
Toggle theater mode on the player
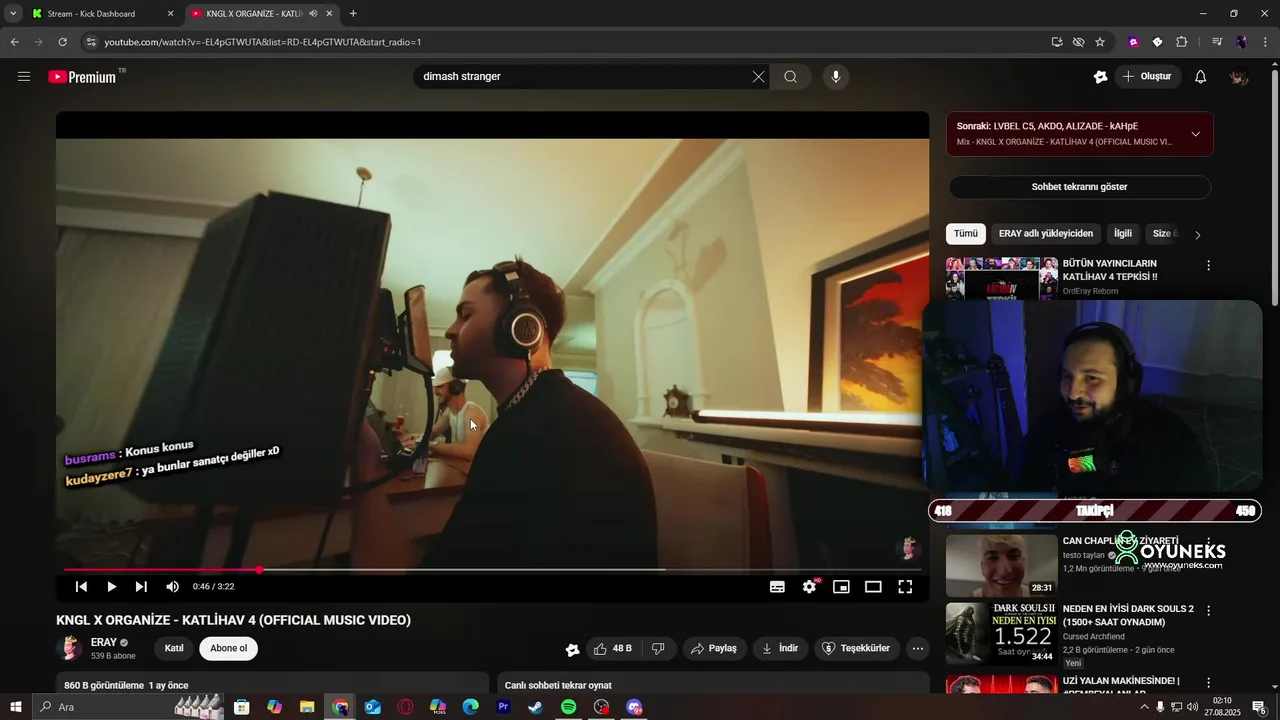[873, 587]
